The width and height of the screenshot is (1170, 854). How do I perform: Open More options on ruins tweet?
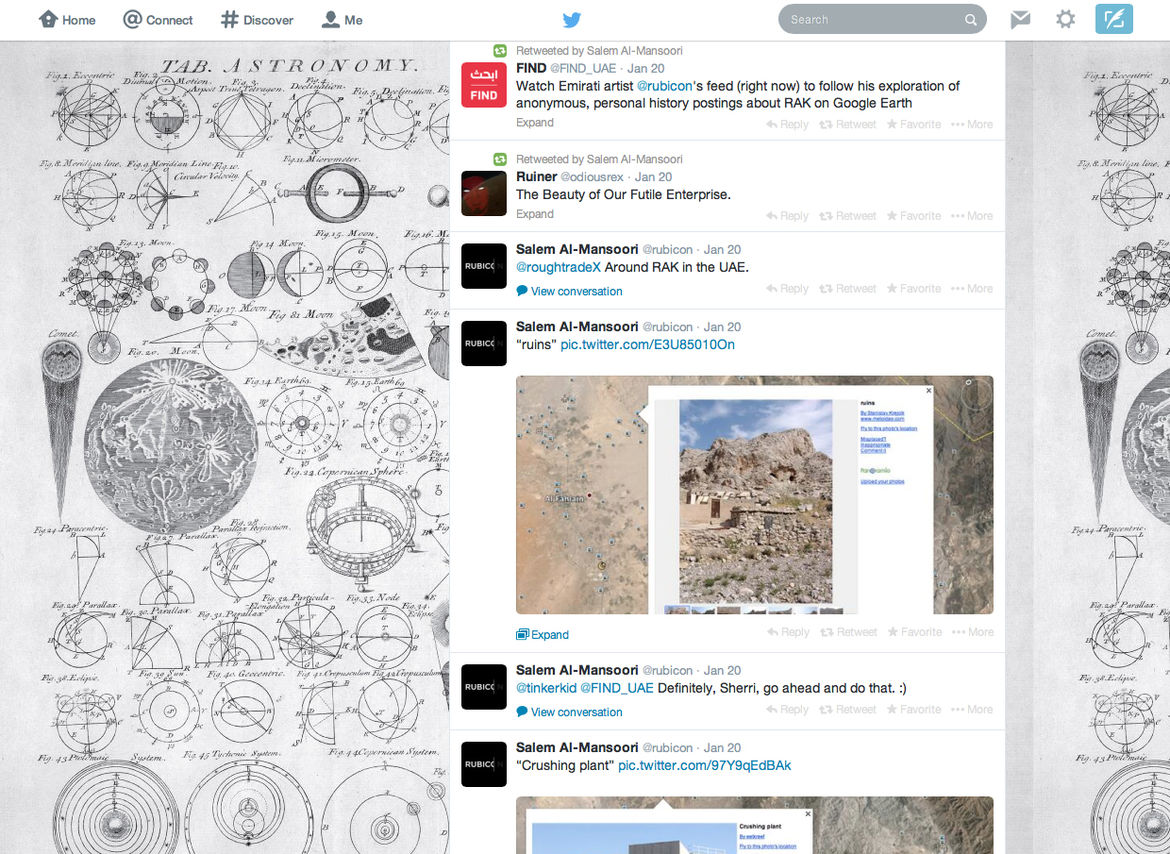pyautogui.click(x=972, y=632)
